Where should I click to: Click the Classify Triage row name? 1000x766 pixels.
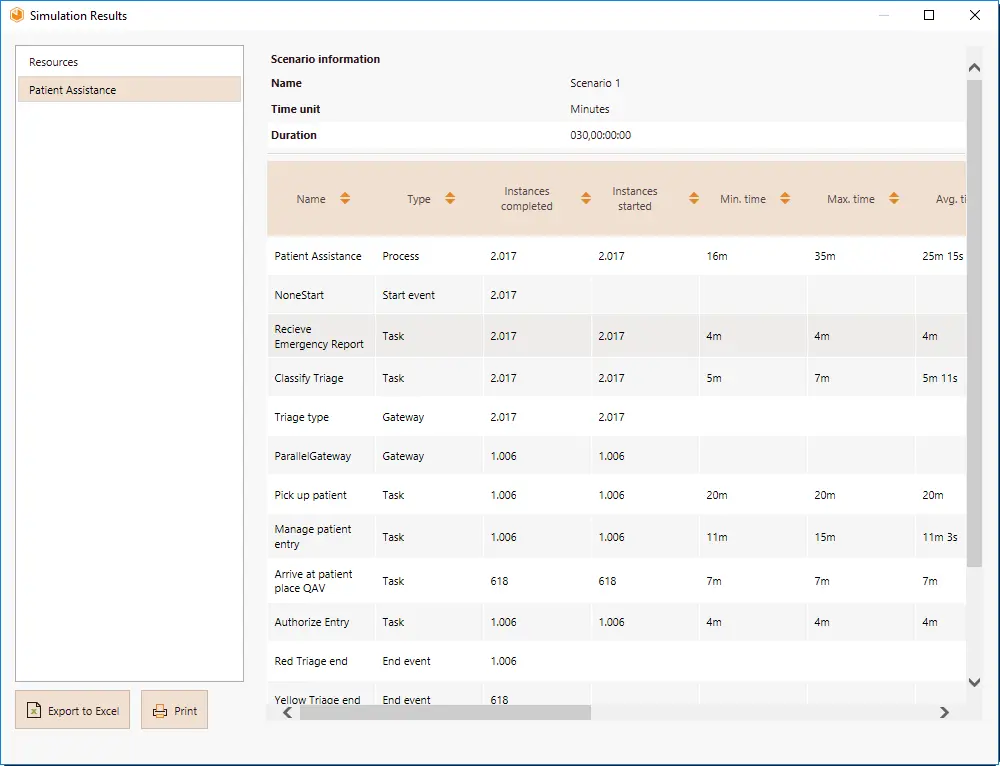click(309, 378)
